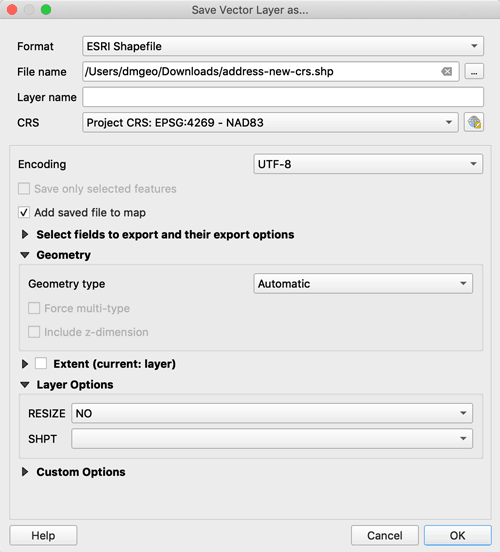
Task: Open the Format dropdown
Action: coord(283,46)
